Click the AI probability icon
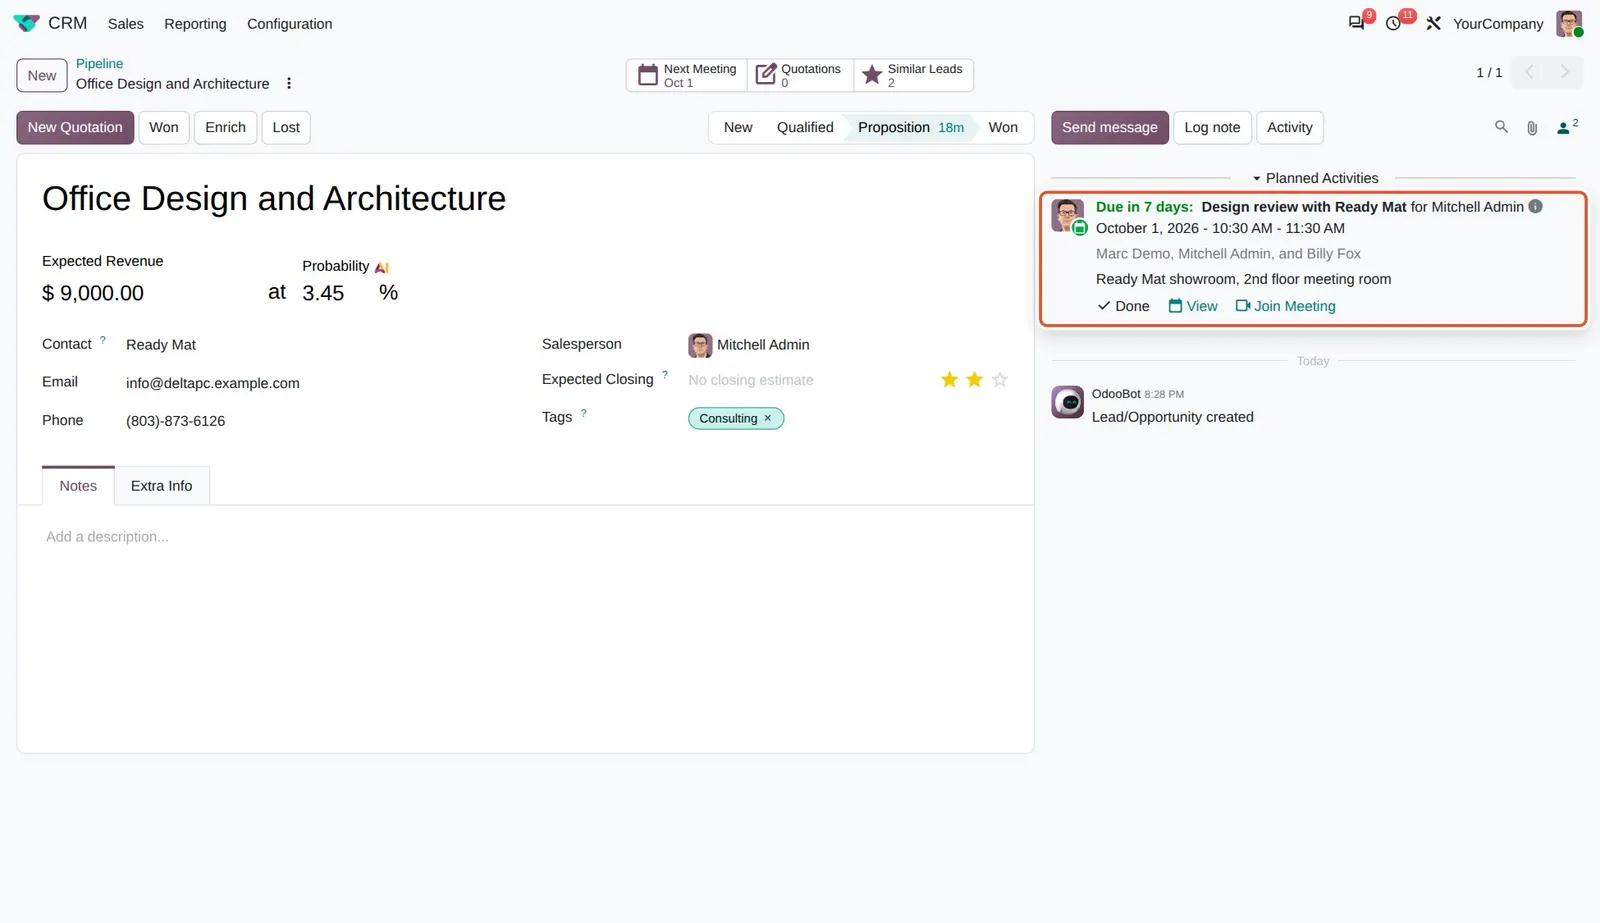Image resolution: width=1600 pixels, height=923 pixels. (382, 267)
